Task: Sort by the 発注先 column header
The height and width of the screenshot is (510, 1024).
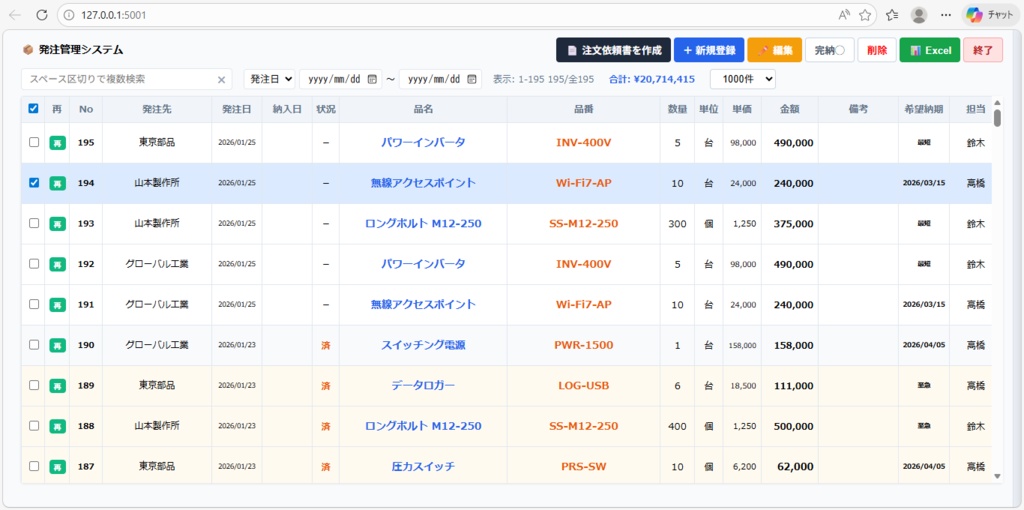Action: pos(157,110)
